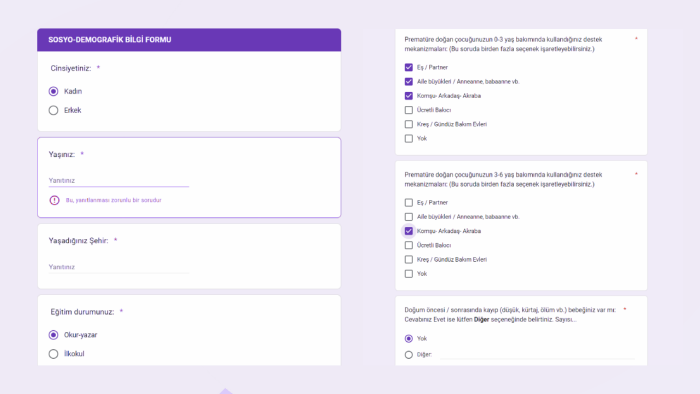
Task: Click the Eğitim durumunuz question label
Action: click(82, 312)
